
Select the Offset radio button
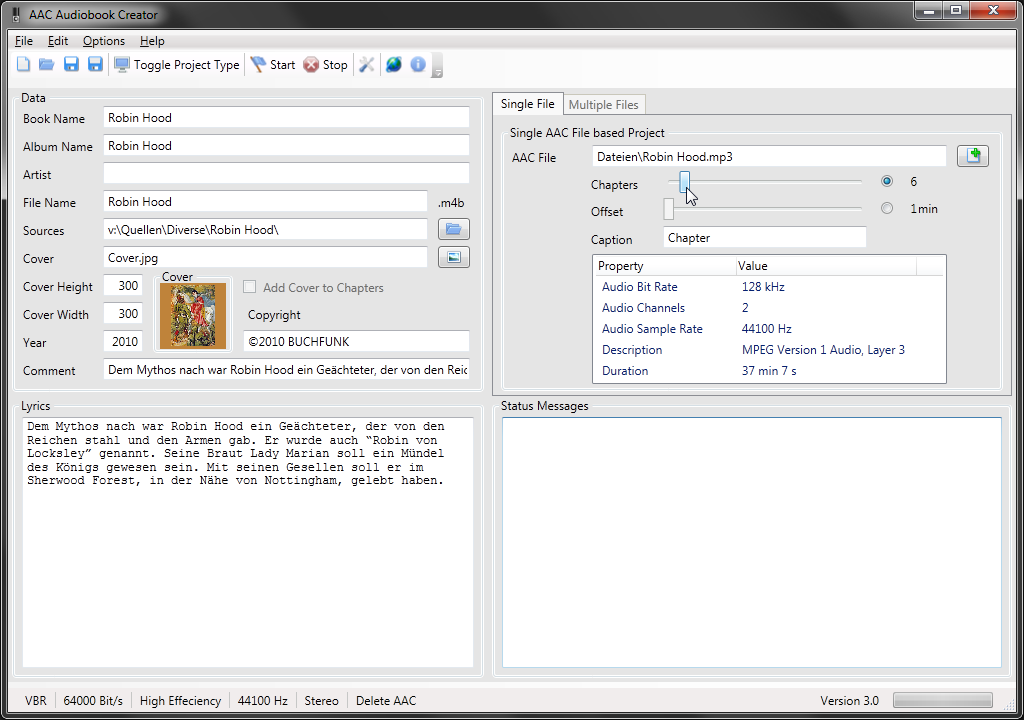click(887, 209)
